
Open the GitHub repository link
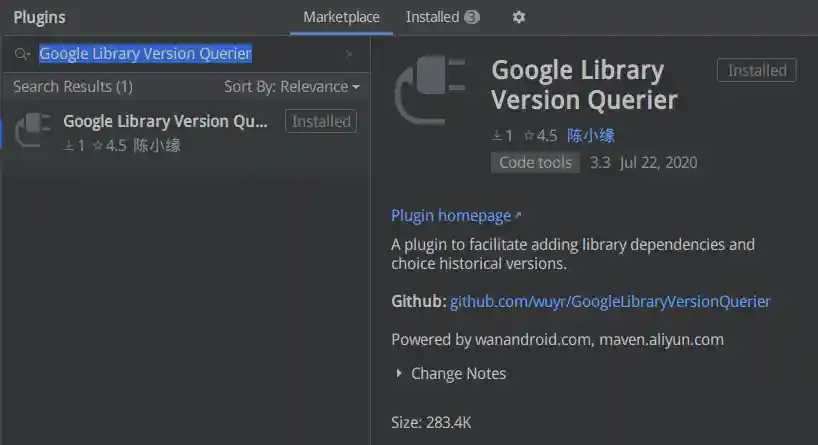tap(610, 301)
